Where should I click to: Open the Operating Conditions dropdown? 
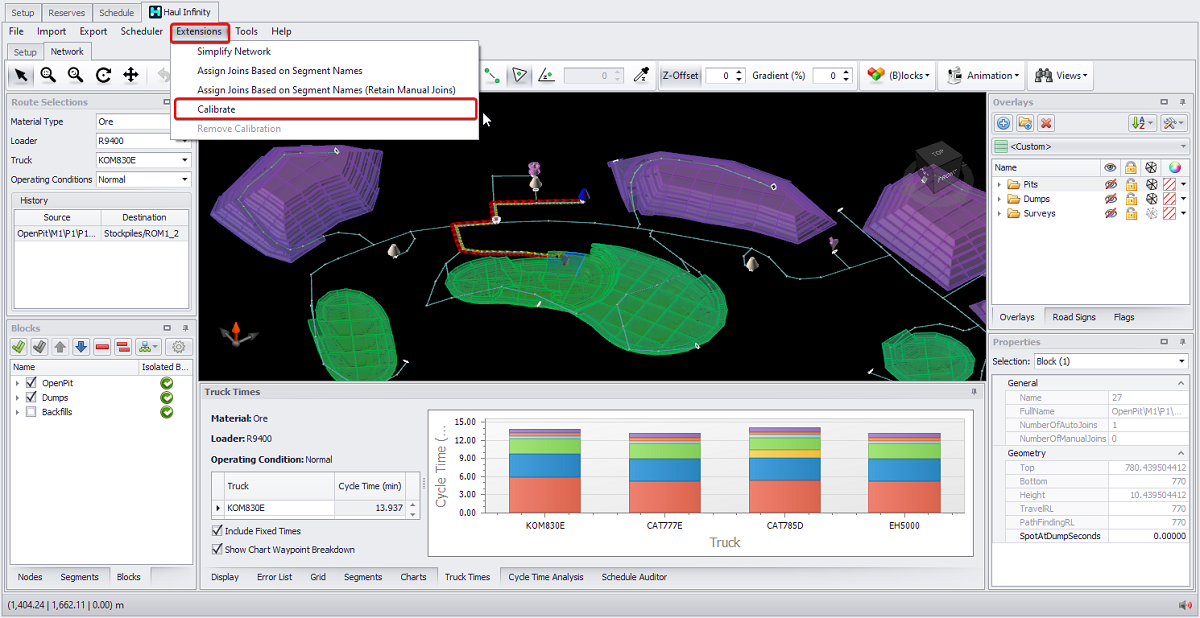point(185,180)
